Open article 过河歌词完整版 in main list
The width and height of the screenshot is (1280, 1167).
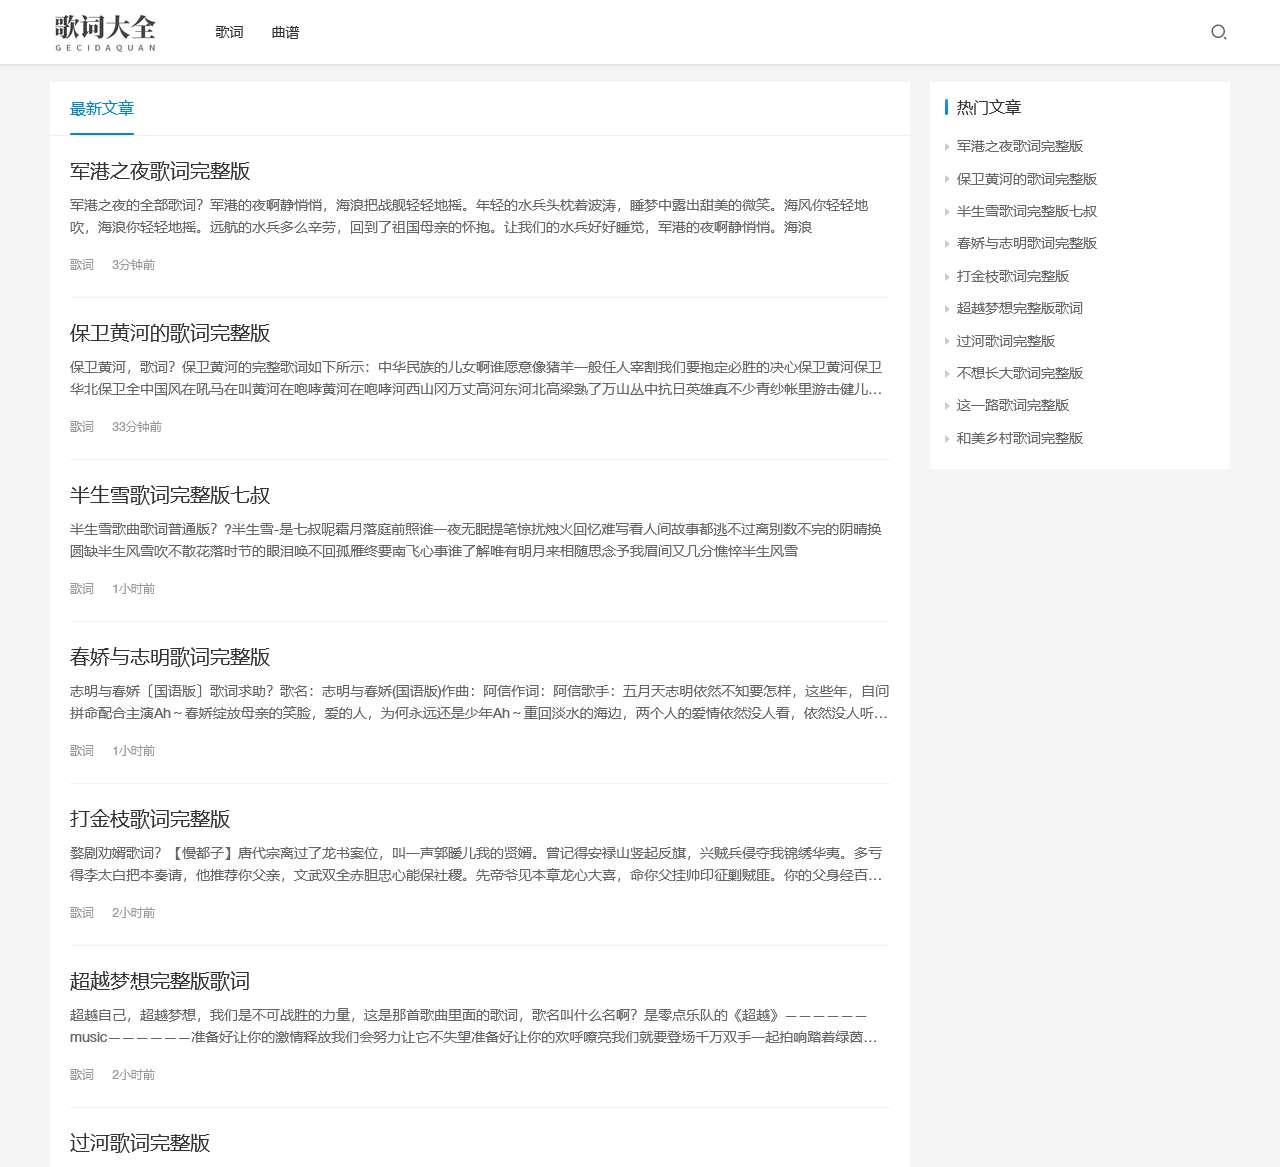(140, 1143)
